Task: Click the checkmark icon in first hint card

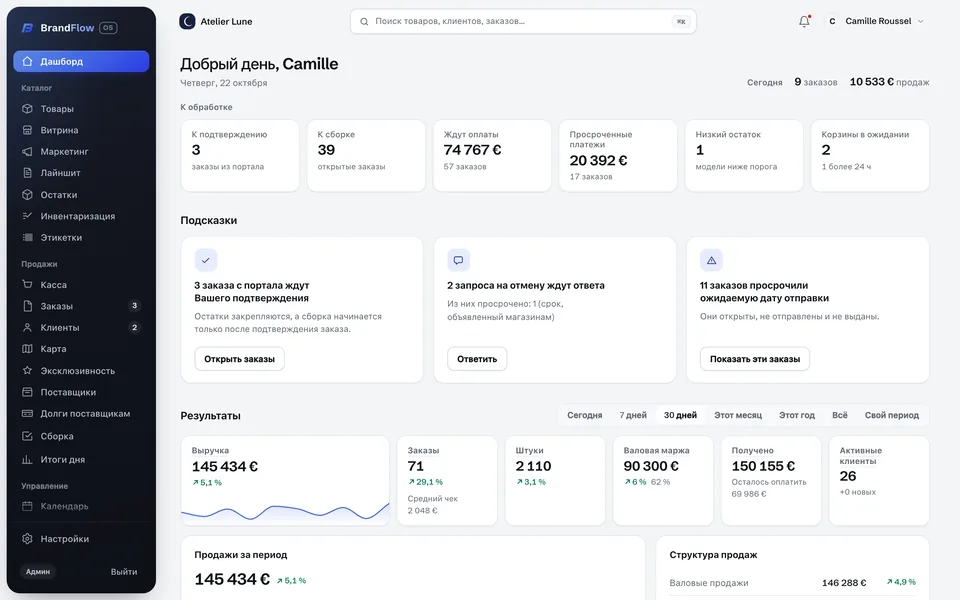Action: [206, 260]
